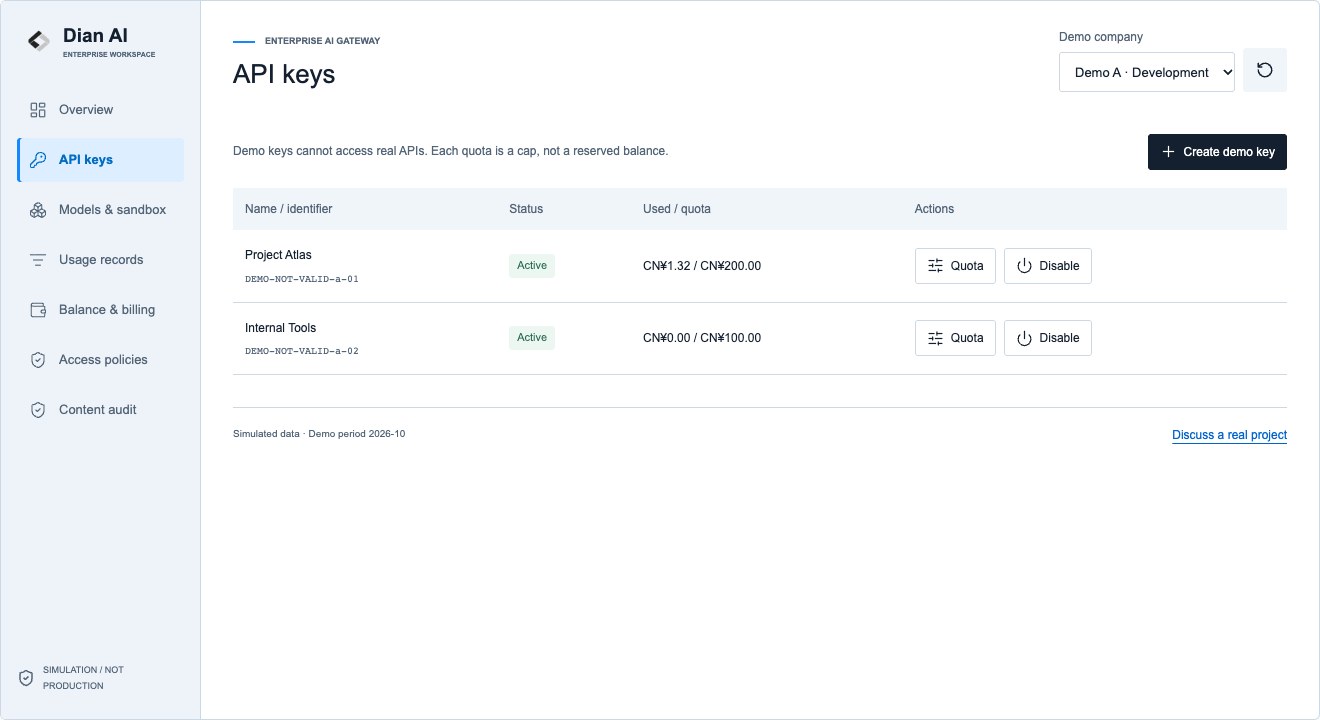Viewport: 1320px width, 720px height.
Task: Click Simulation / Not Production notice text
Action: tap(83, 678)
